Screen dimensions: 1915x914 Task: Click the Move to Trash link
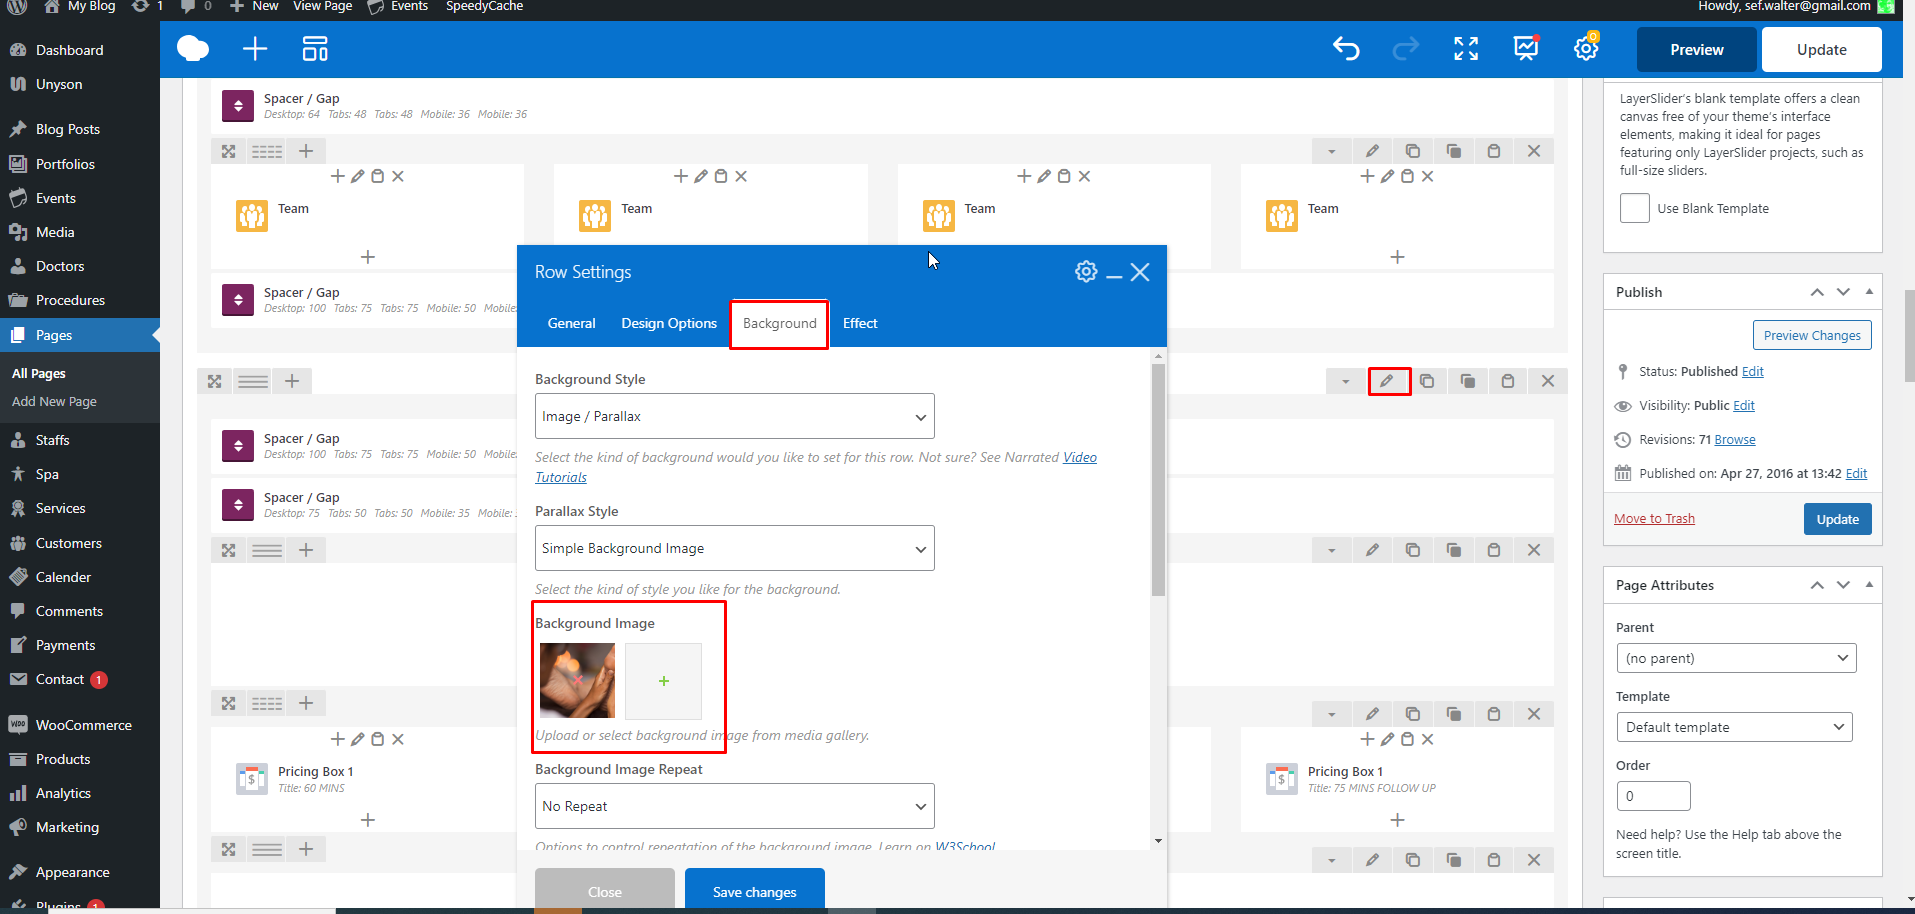pyautogui.click(x=1654, y=518)
